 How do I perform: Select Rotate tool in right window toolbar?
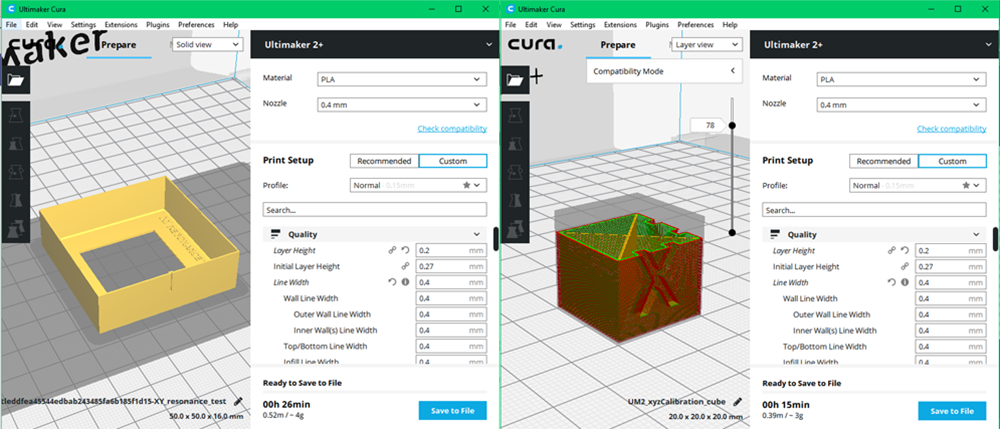[515, 173]
